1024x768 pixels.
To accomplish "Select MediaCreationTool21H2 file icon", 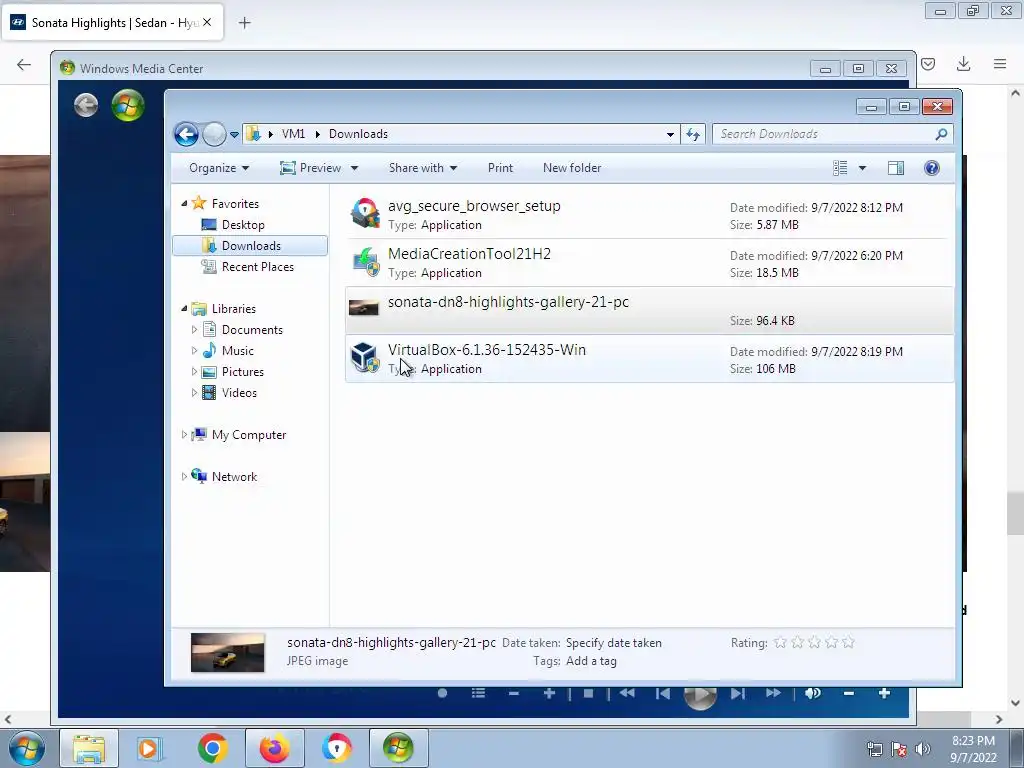I will tap(365, 261).
